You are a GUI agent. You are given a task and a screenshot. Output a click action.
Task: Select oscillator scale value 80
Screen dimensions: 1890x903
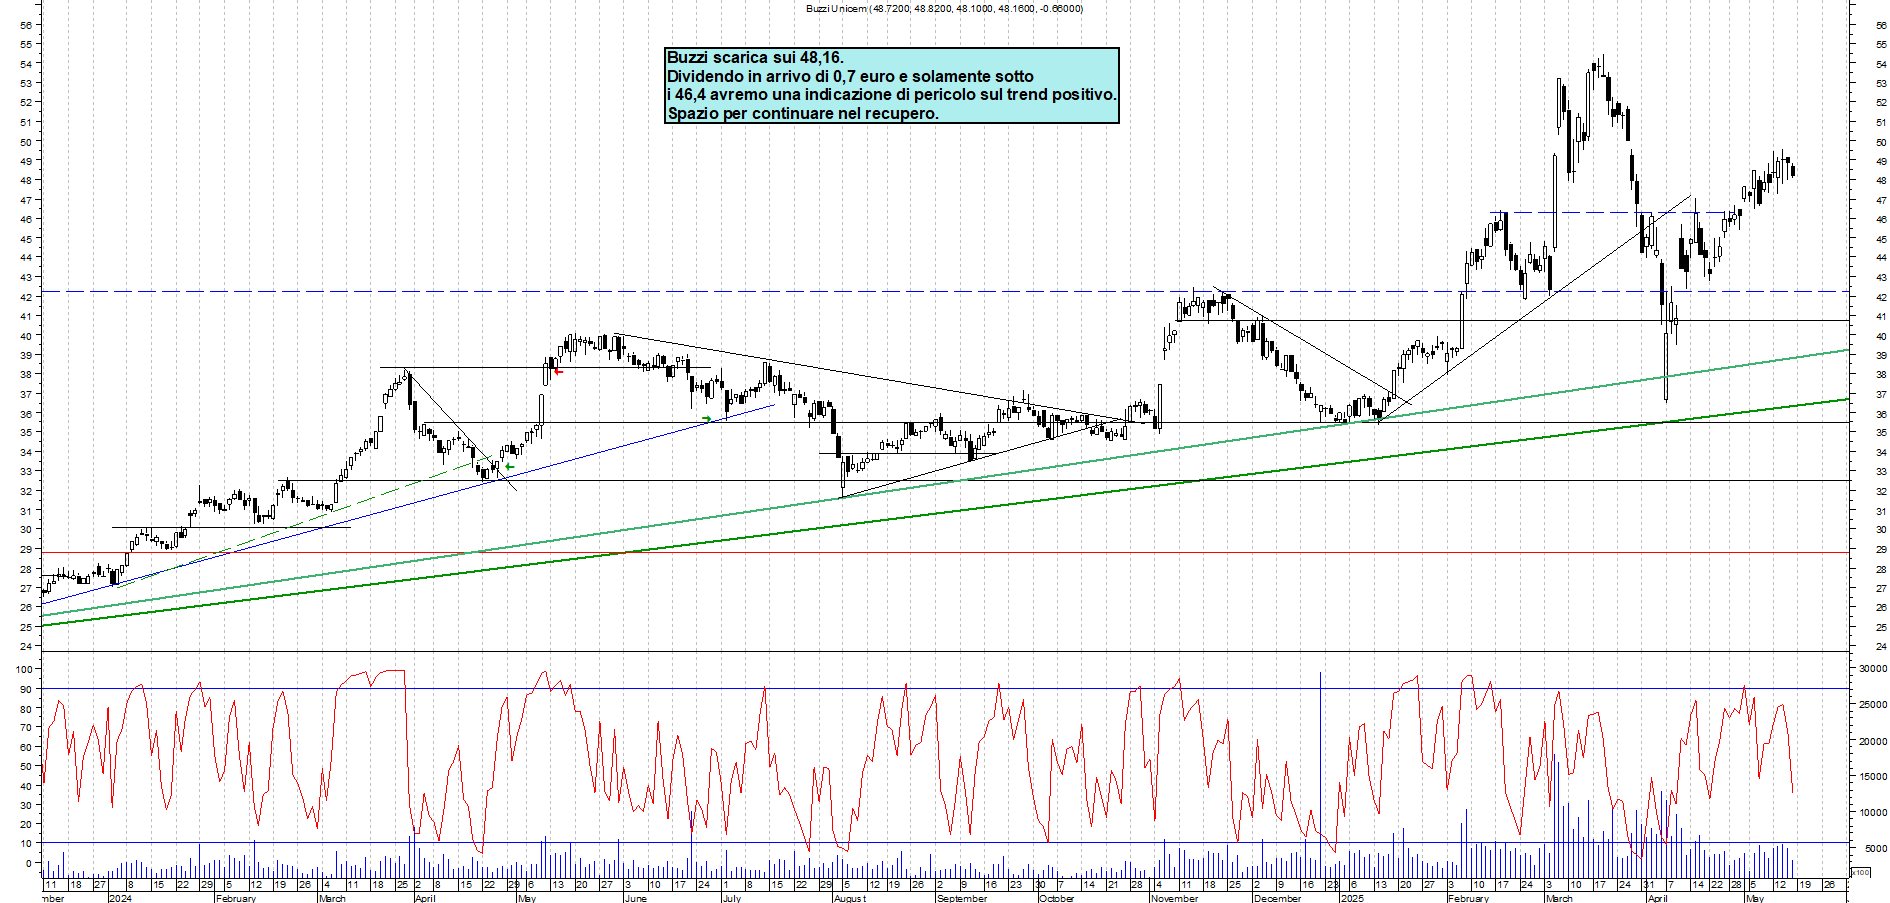pos(27,708)
